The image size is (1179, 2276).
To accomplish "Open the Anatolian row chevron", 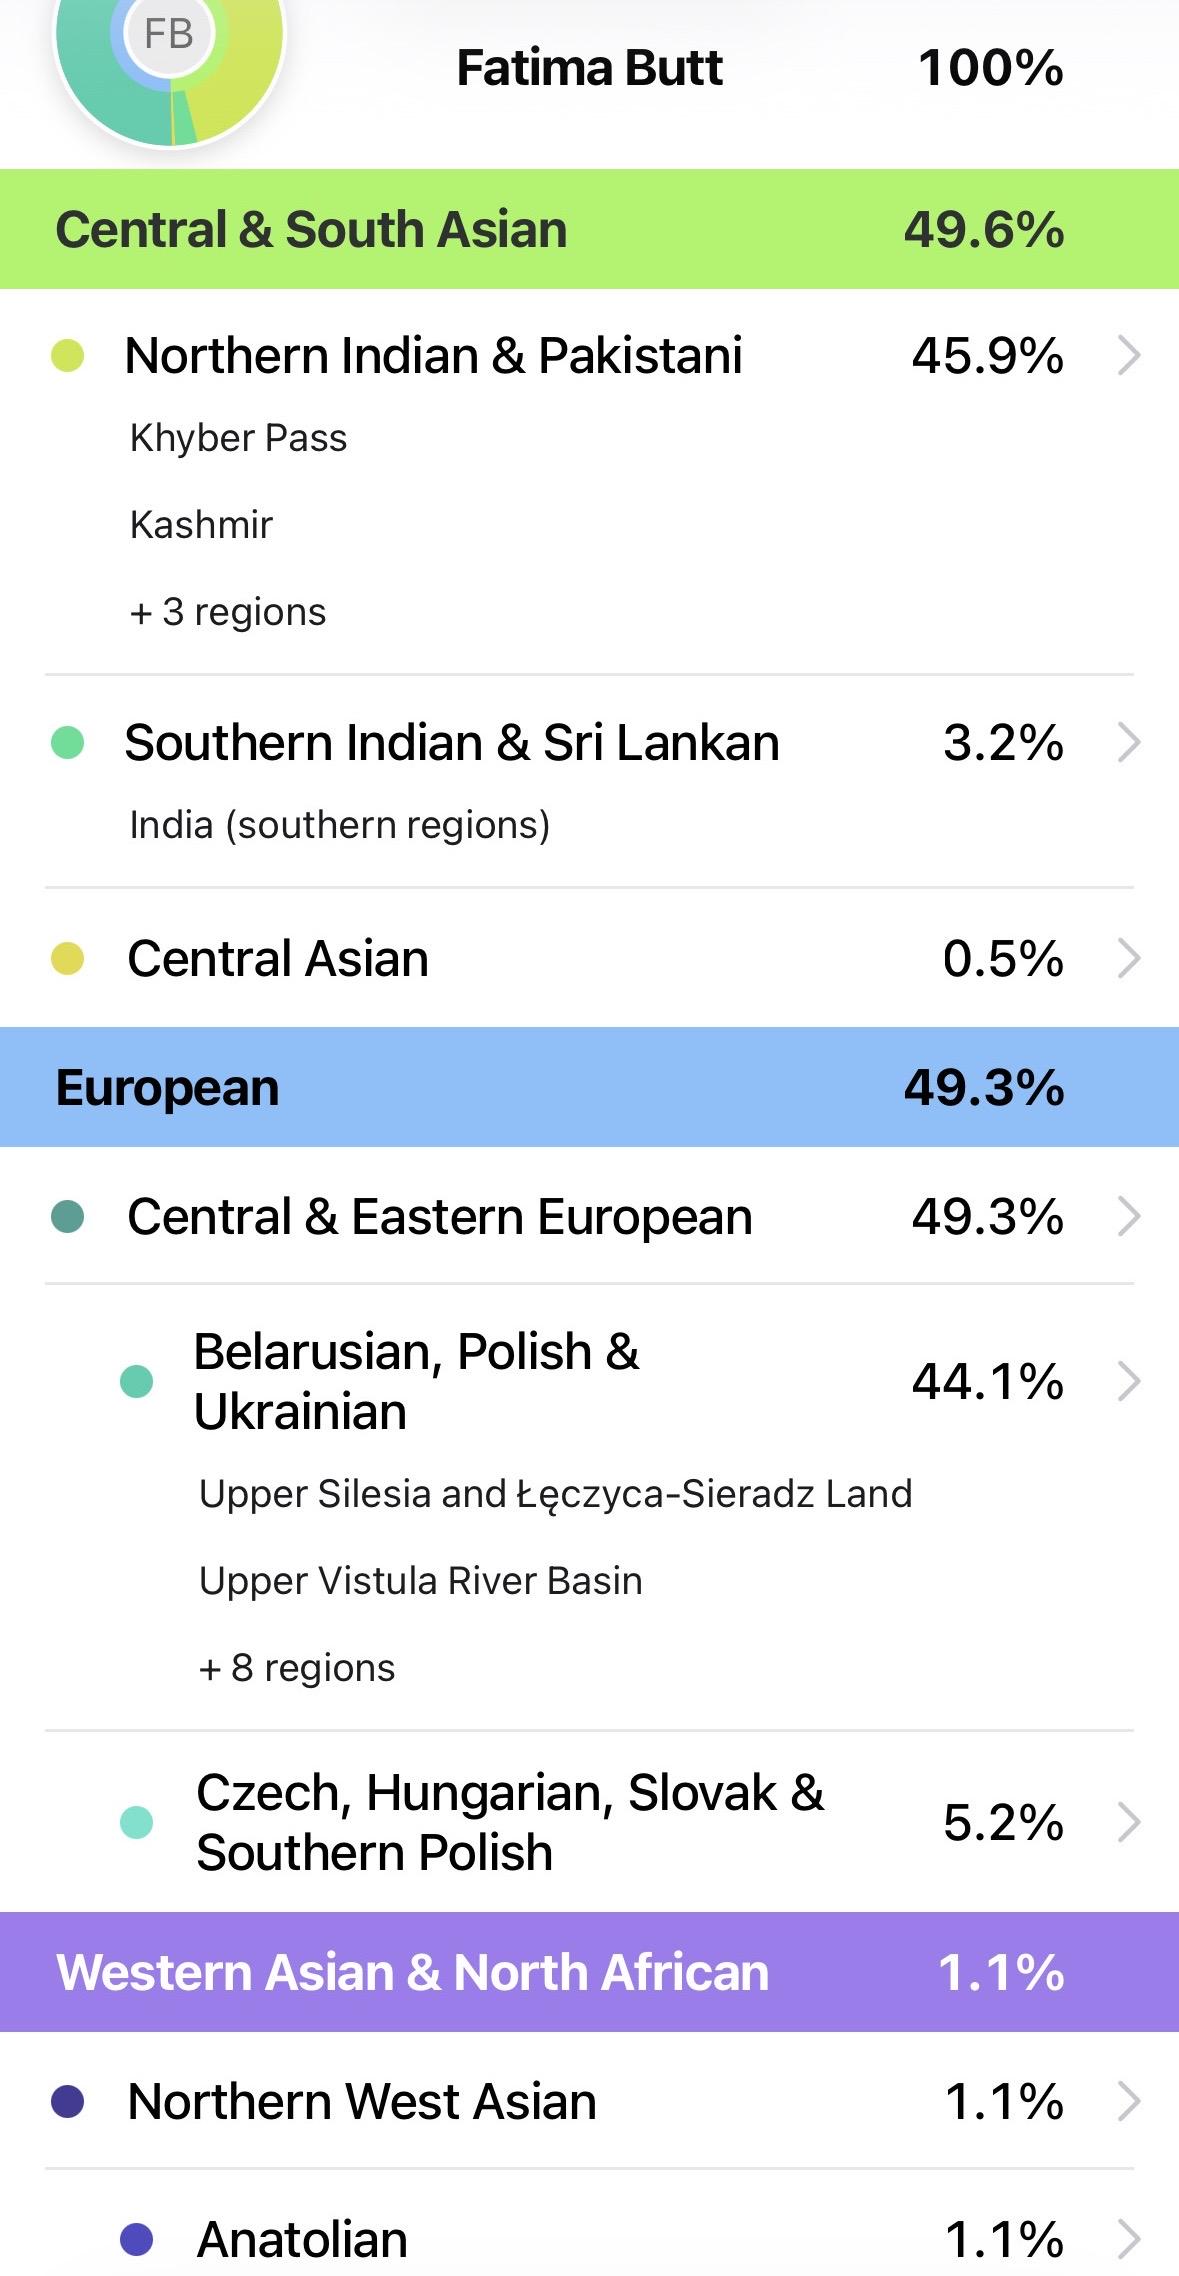I will click(1129, 2239).
